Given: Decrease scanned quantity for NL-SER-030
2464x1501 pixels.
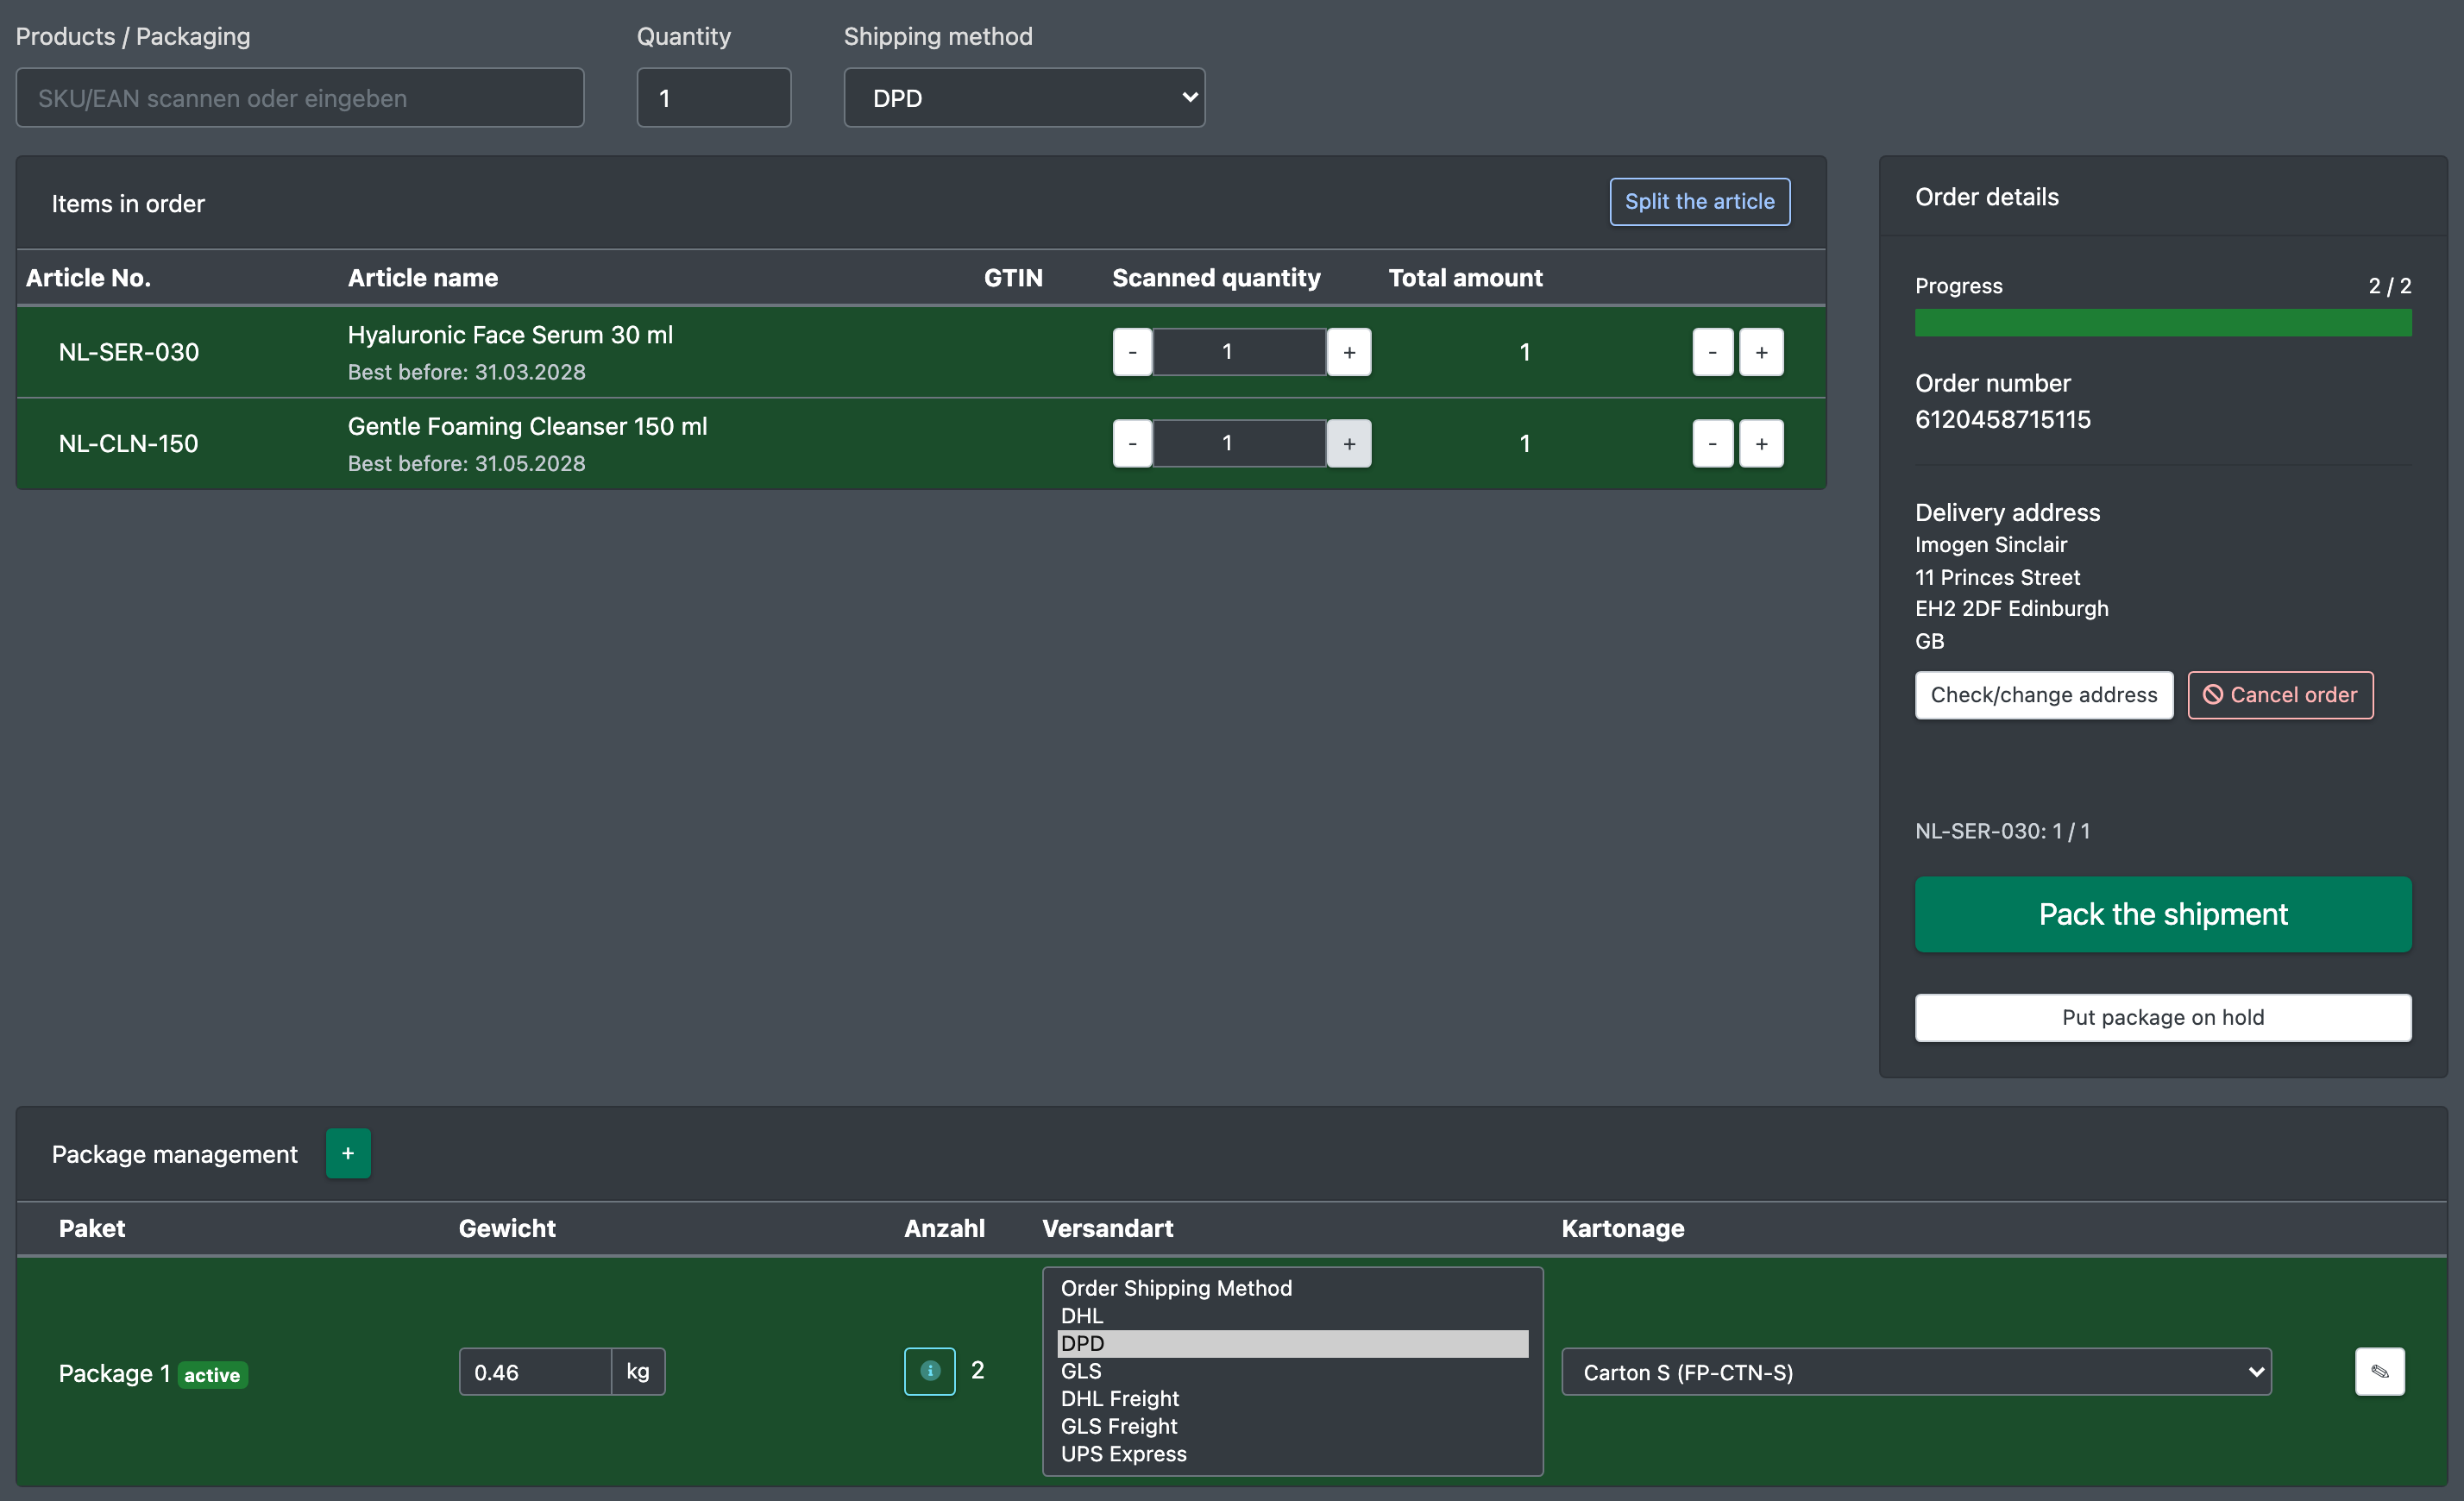Looking at the screenshot, I should (1132, 352).
